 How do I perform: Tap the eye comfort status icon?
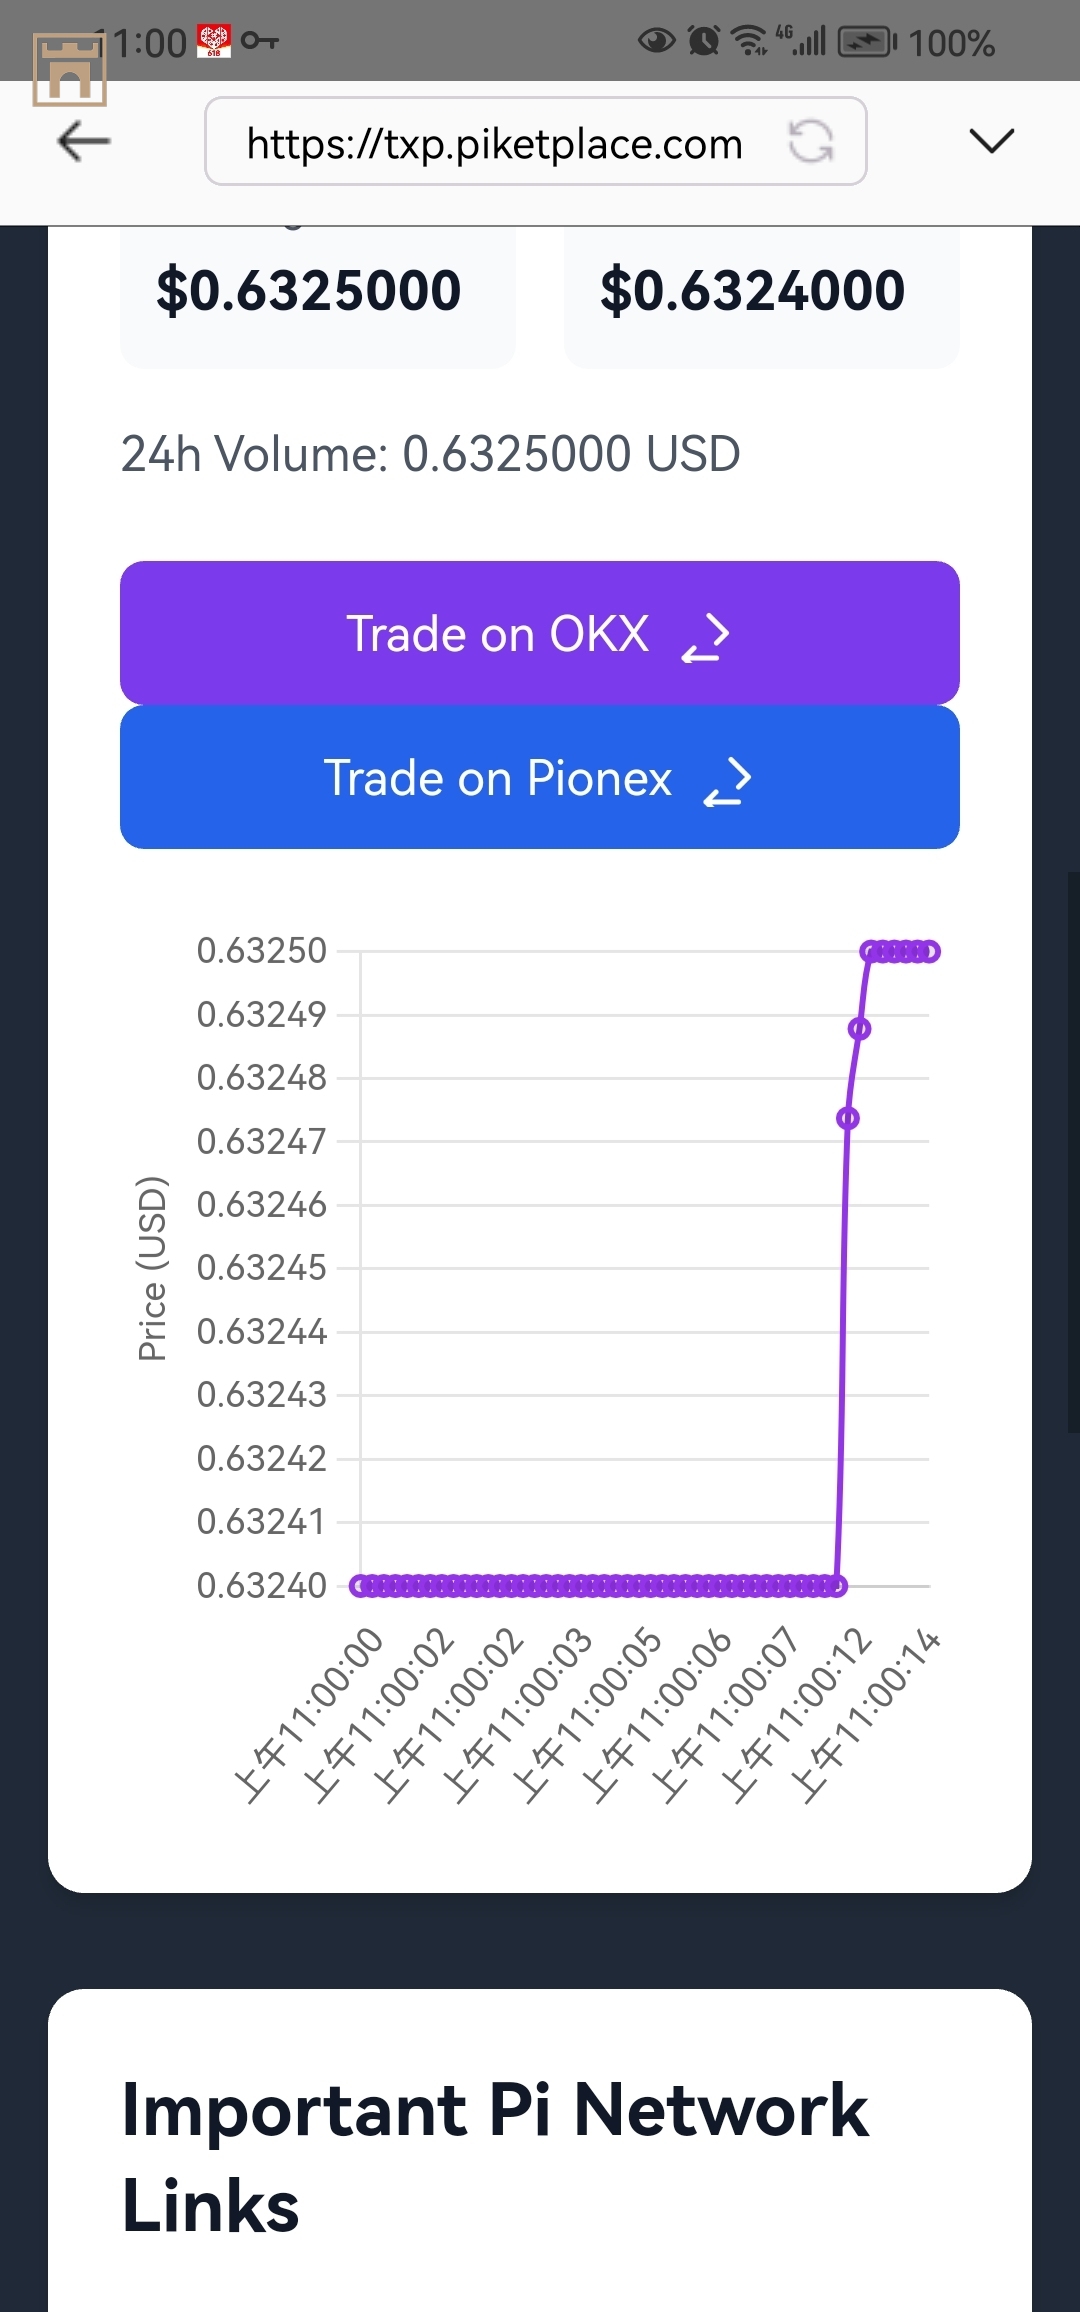pyautogui.click(x=657, y=41)
